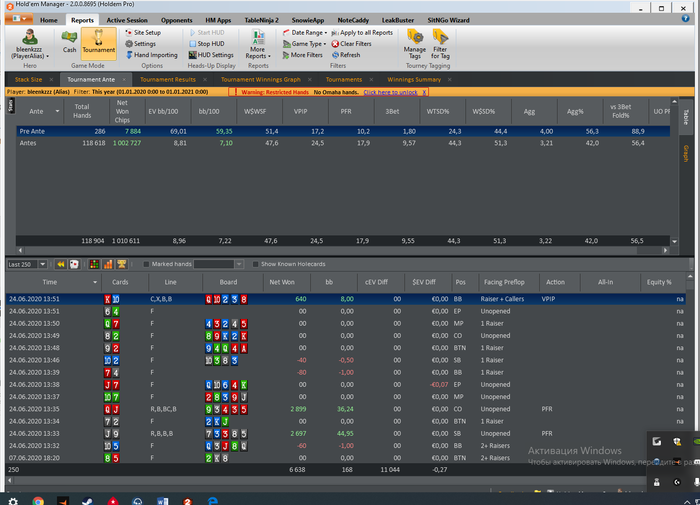This screenshot has width=700, height=505.
Task: Click the orange bar chart icon
Action: pos(108,264)
